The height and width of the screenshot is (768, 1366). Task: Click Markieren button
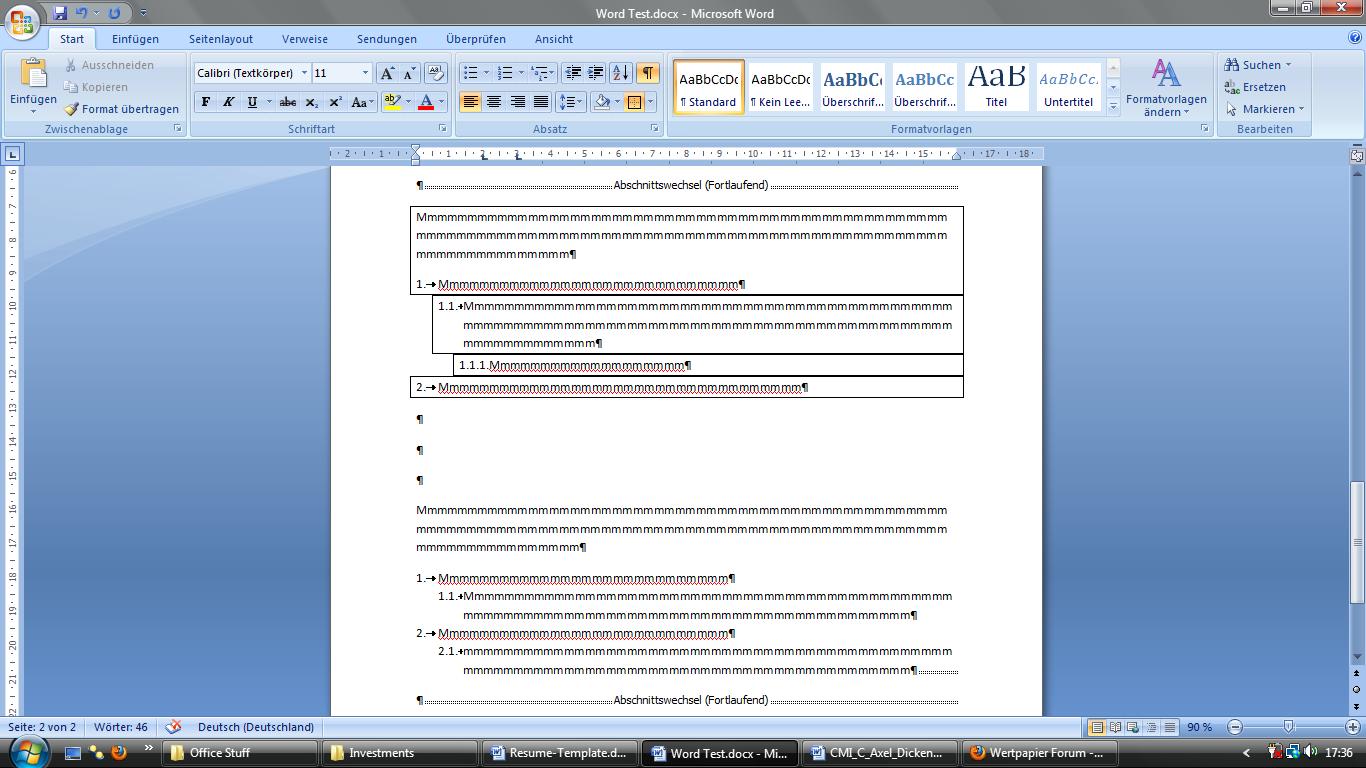1265,109
